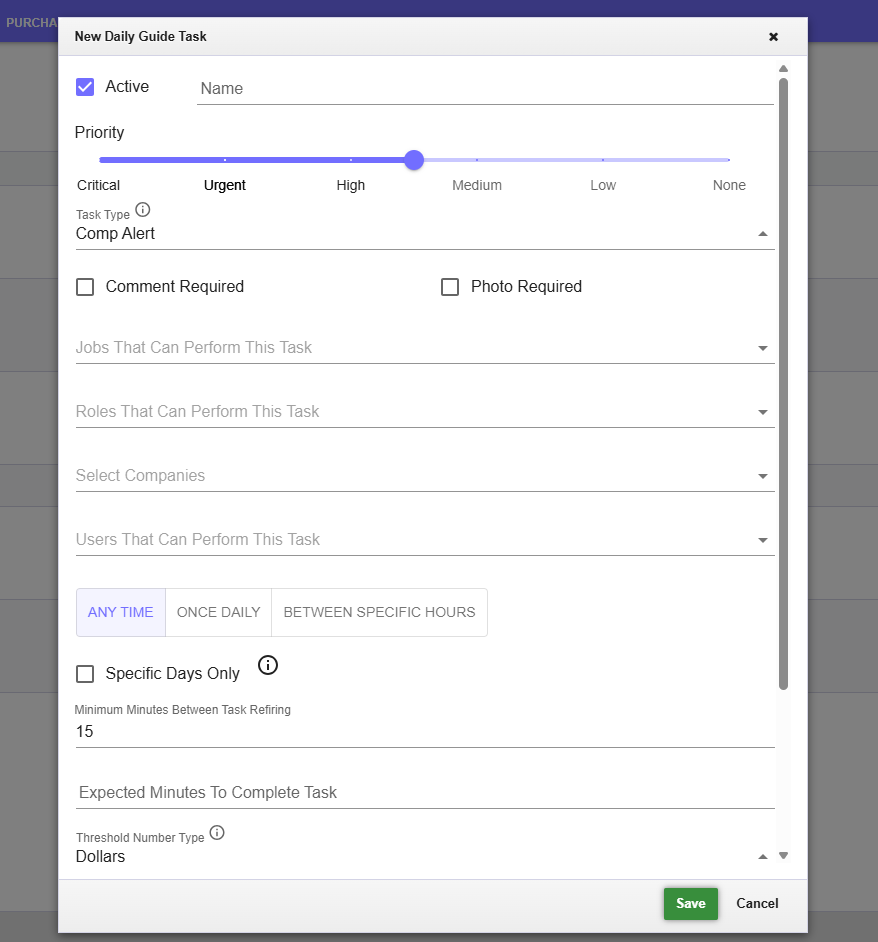Click the Threshold Number Type info icon
Image resolution: width=878 pixels, height=942 pixels.
(217, 833)
